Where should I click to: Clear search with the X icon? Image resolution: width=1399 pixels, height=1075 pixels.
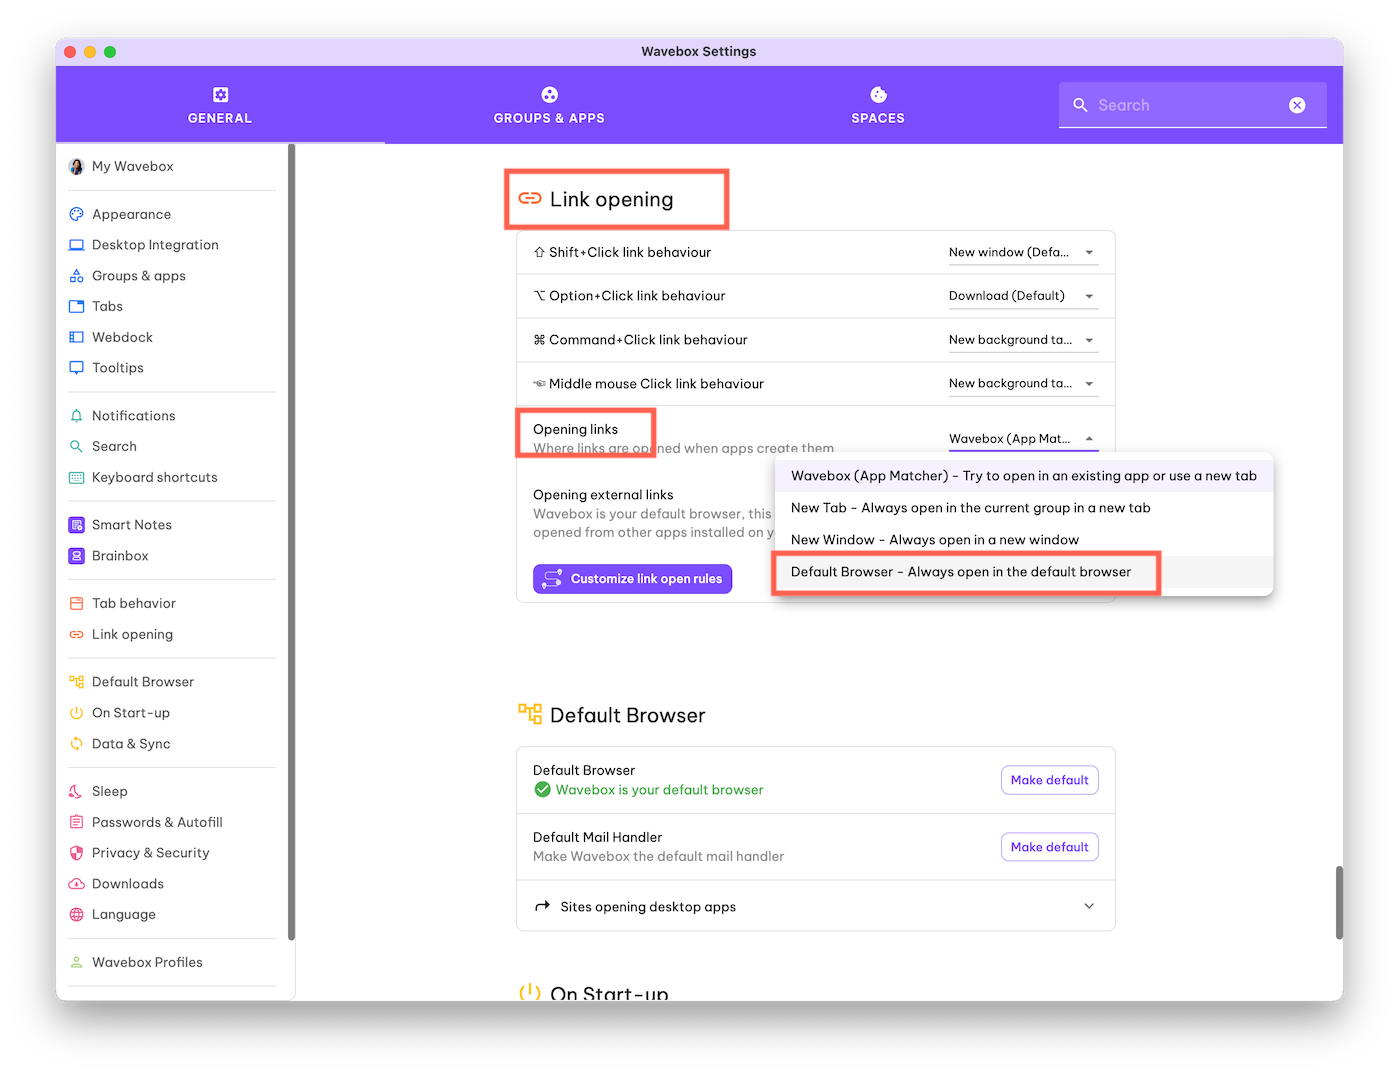[1297, 105]
